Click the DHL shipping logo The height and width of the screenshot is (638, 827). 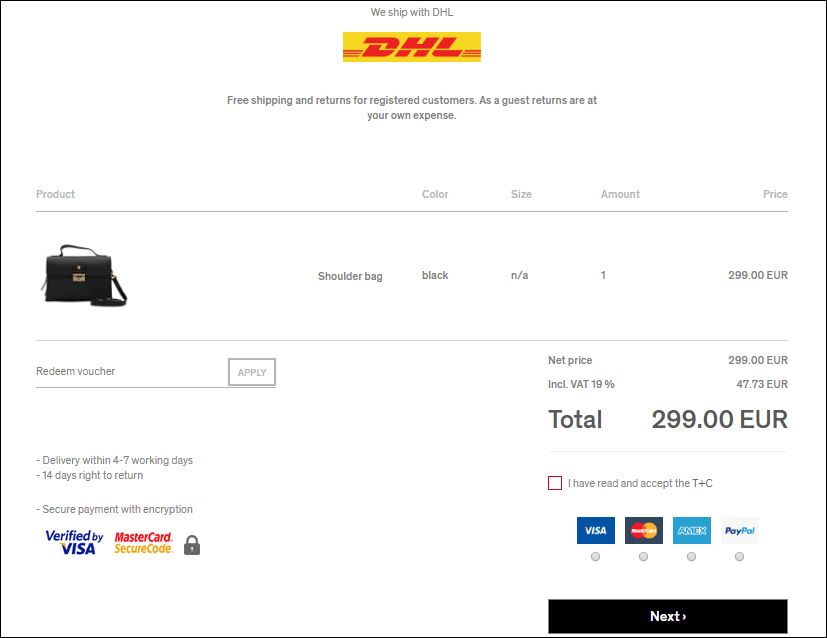click(x=411, y=47)
